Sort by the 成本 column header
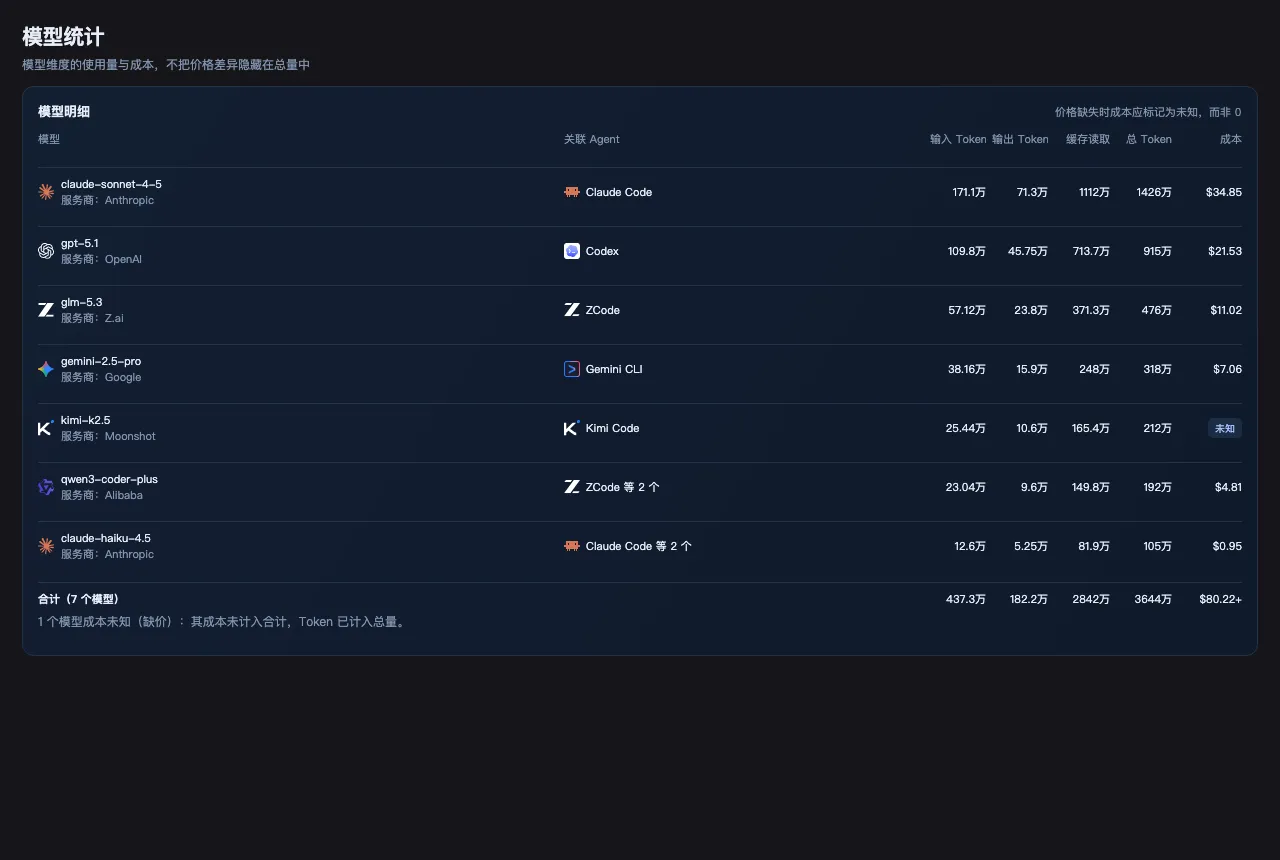Image resolution: width=1280 pixels, height=860 pixels. click(x=1231, y=139)
